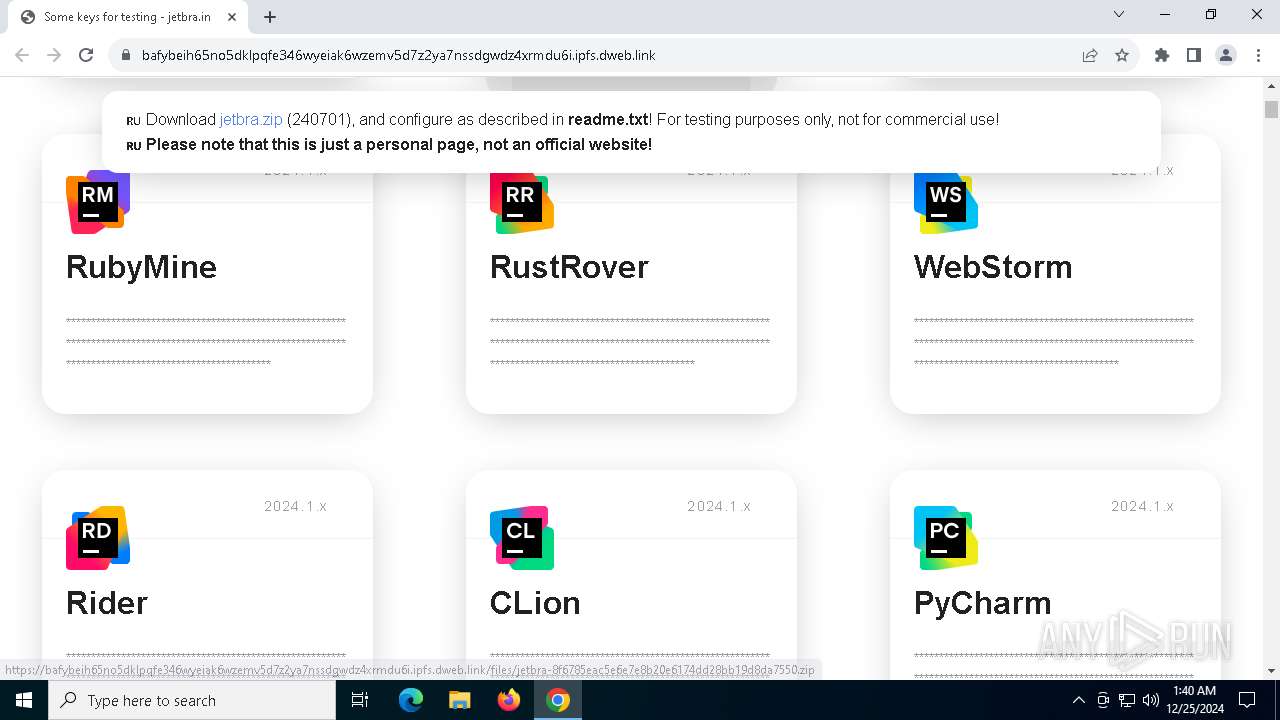Click Rider's 2024.1.x version label

[295, 506]
